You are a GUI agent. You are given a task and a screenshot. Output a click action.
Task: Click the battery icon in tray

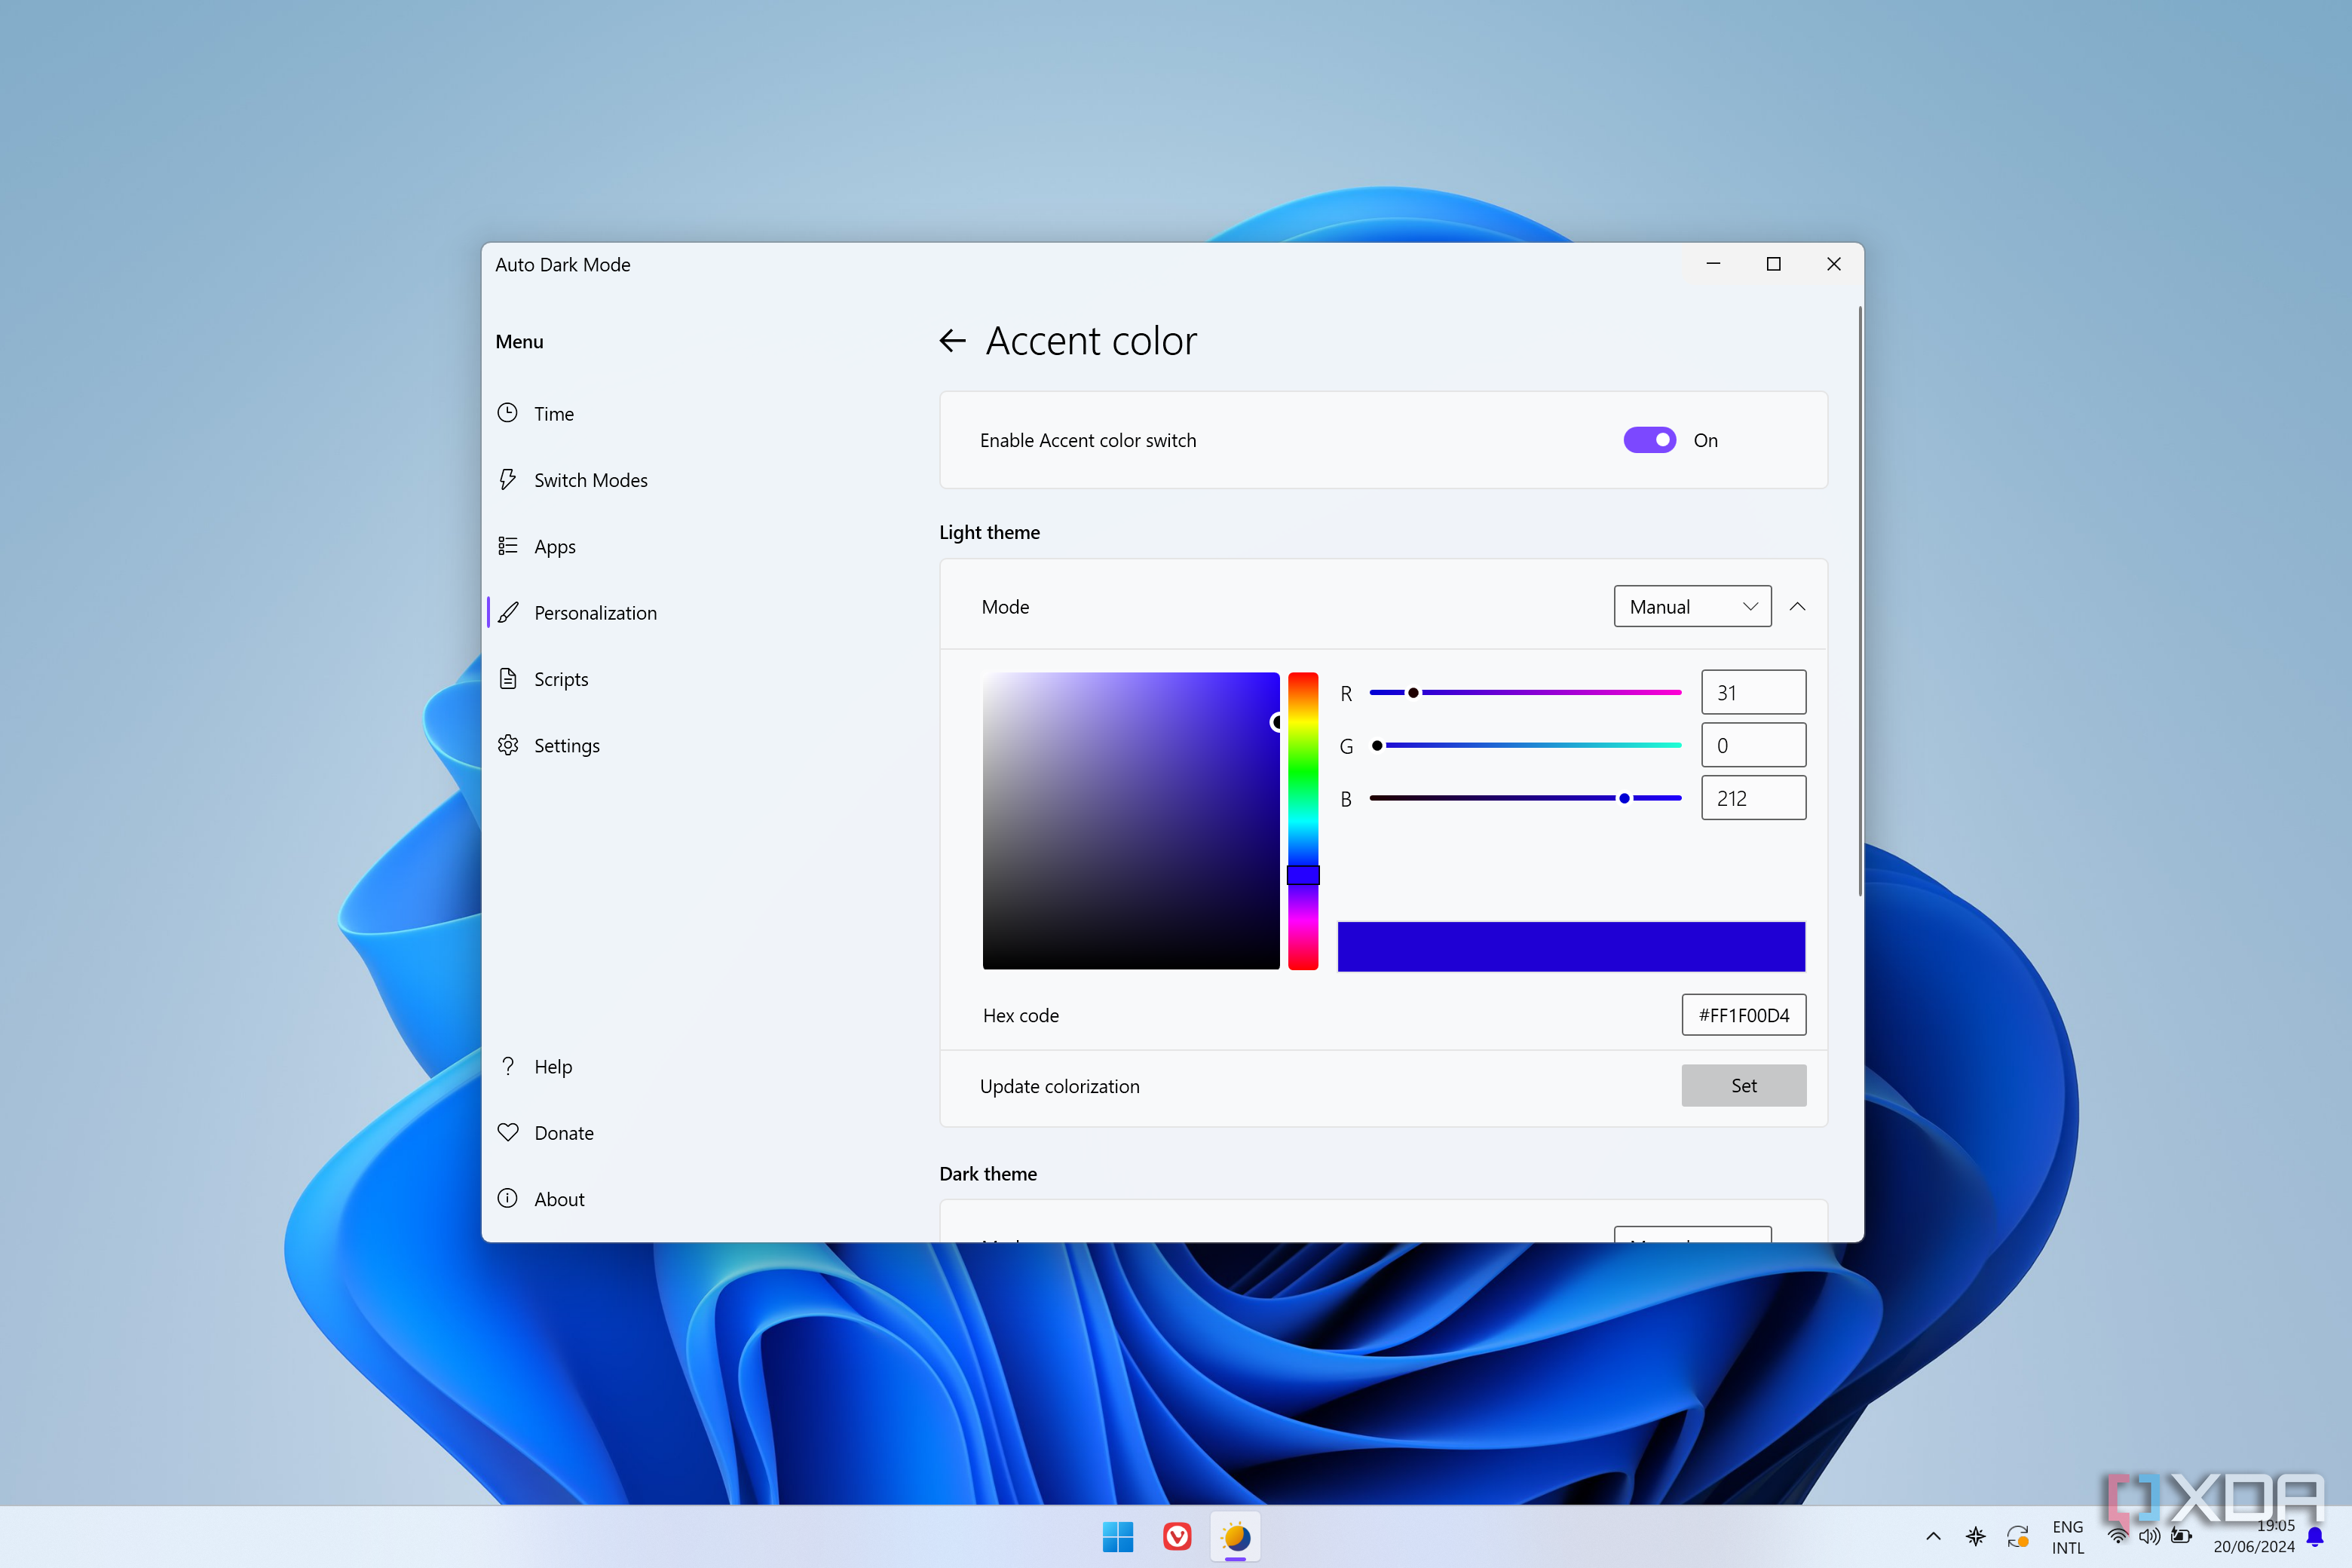2181,1536
